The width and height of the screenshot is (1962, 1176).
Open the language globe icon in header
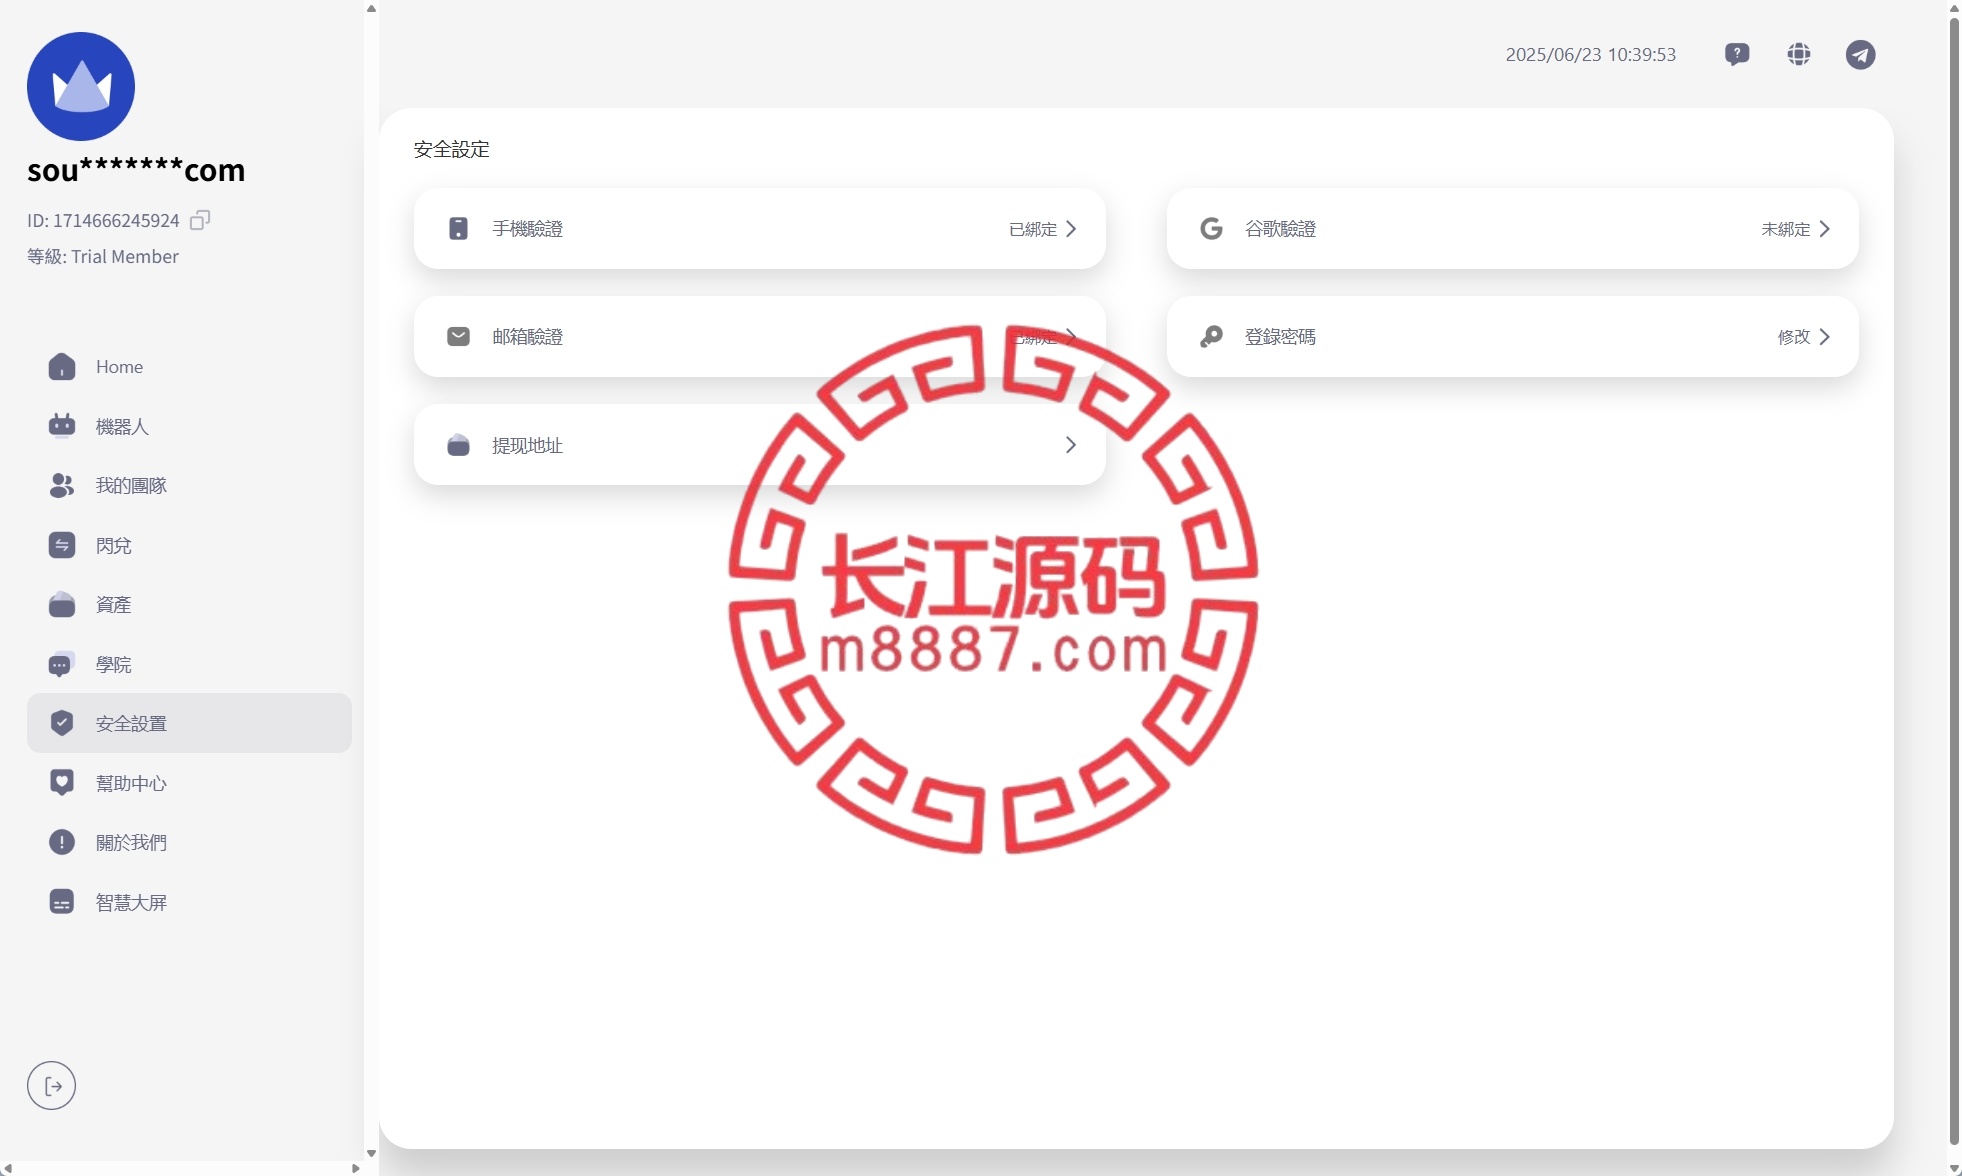[1799, 54]
